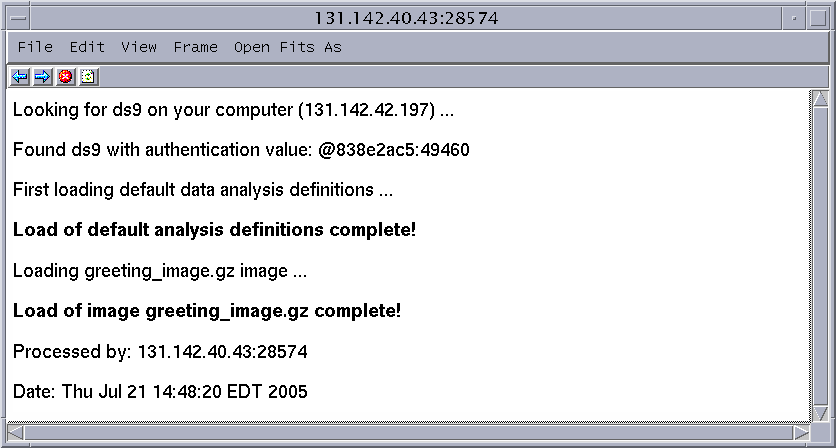Open the File menu
The width and height of the screenshot is (836, 448).
pyautogui.click(x=35, y=47)
